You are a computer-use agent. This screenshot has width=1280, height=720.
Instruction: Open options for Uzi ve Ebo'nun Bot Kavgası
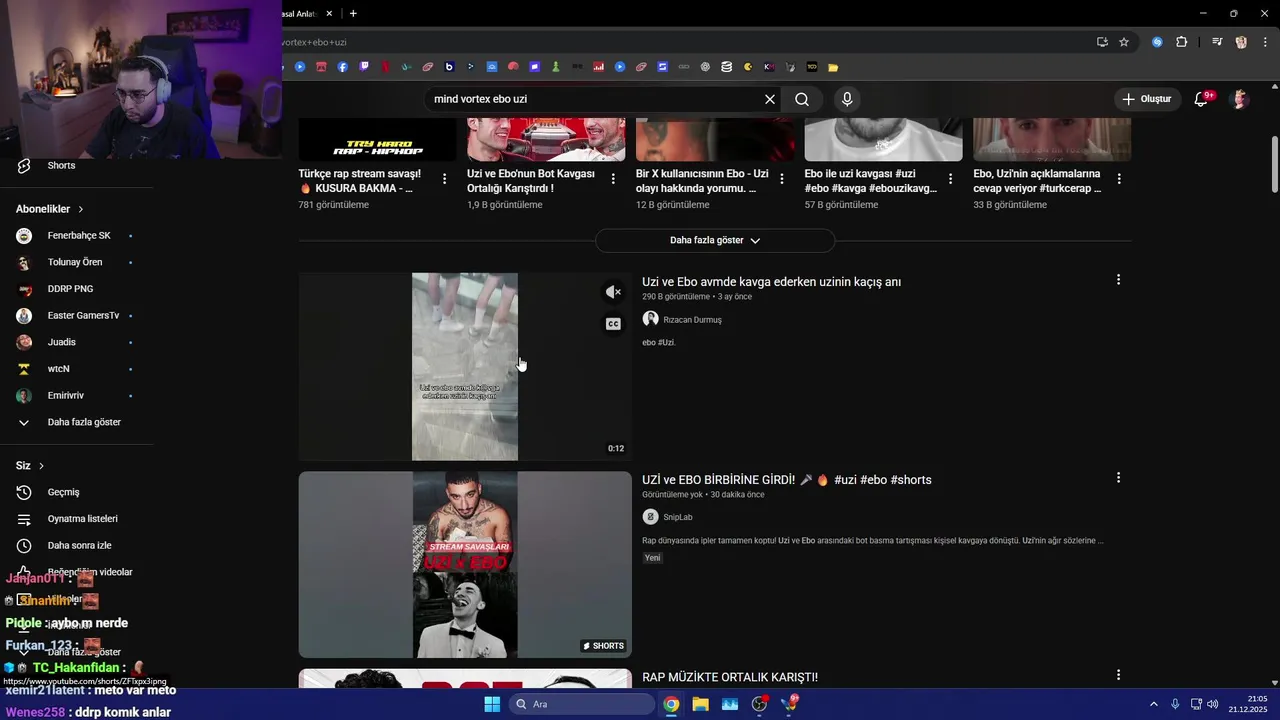613,179
